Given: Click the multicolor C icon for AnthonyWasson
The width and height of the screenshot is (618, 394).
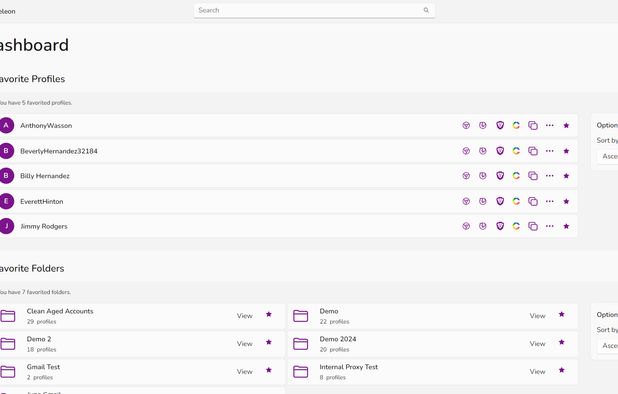Looking at the screenshot, I should click(516, 125).
